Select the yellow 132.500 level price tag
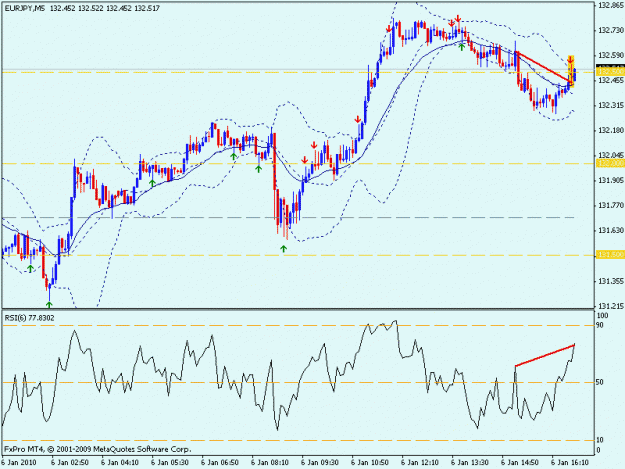Image resolution: width=625 pixels, height=469 pixels. click(x=610, y=72)
